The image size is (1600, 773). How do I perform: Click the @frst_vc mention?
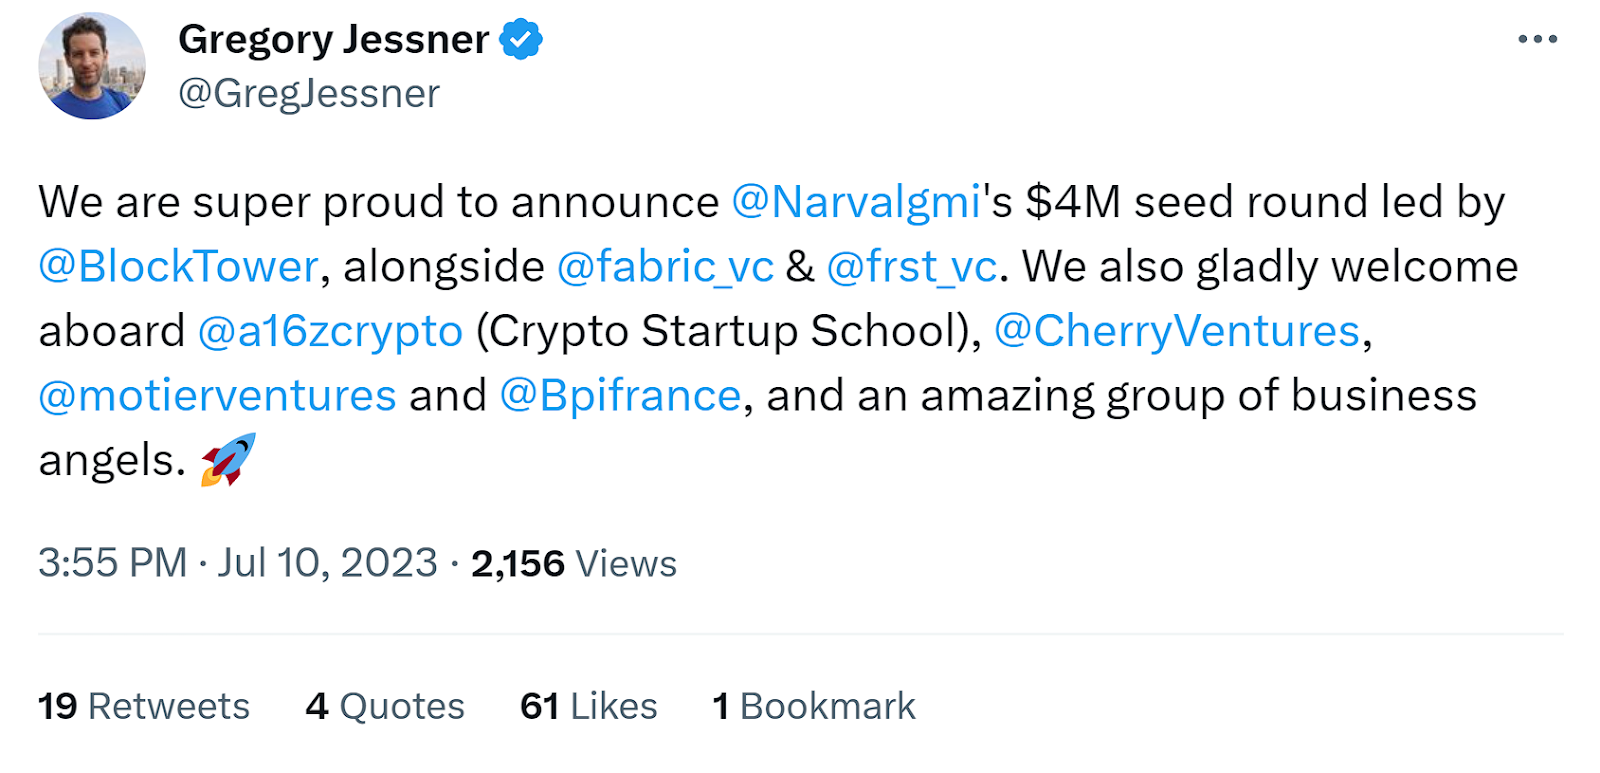pyautogui.click(x=912, y=267)
